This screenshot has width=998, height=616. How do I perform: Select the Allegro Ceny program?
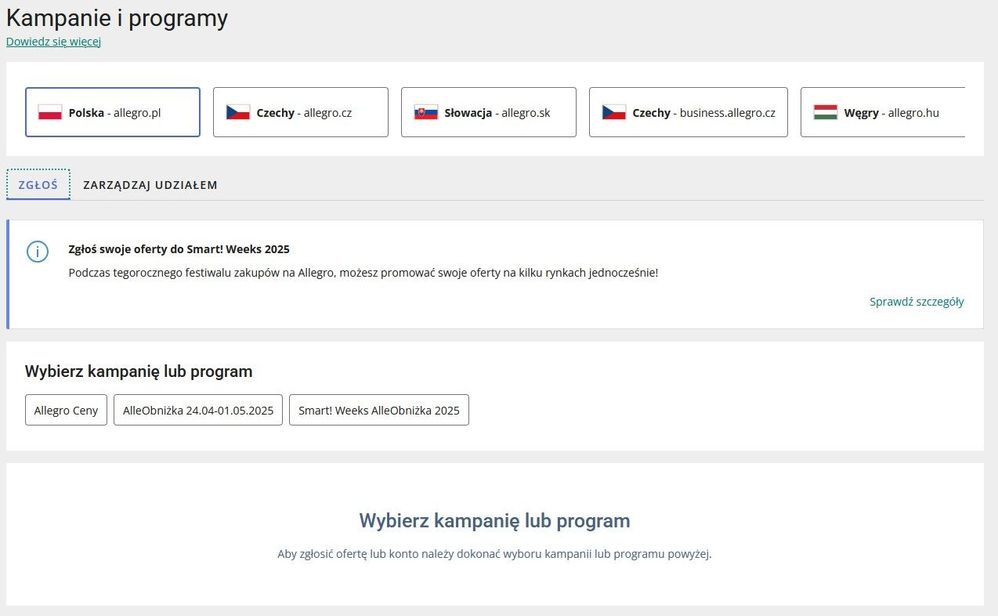[66, 410]
